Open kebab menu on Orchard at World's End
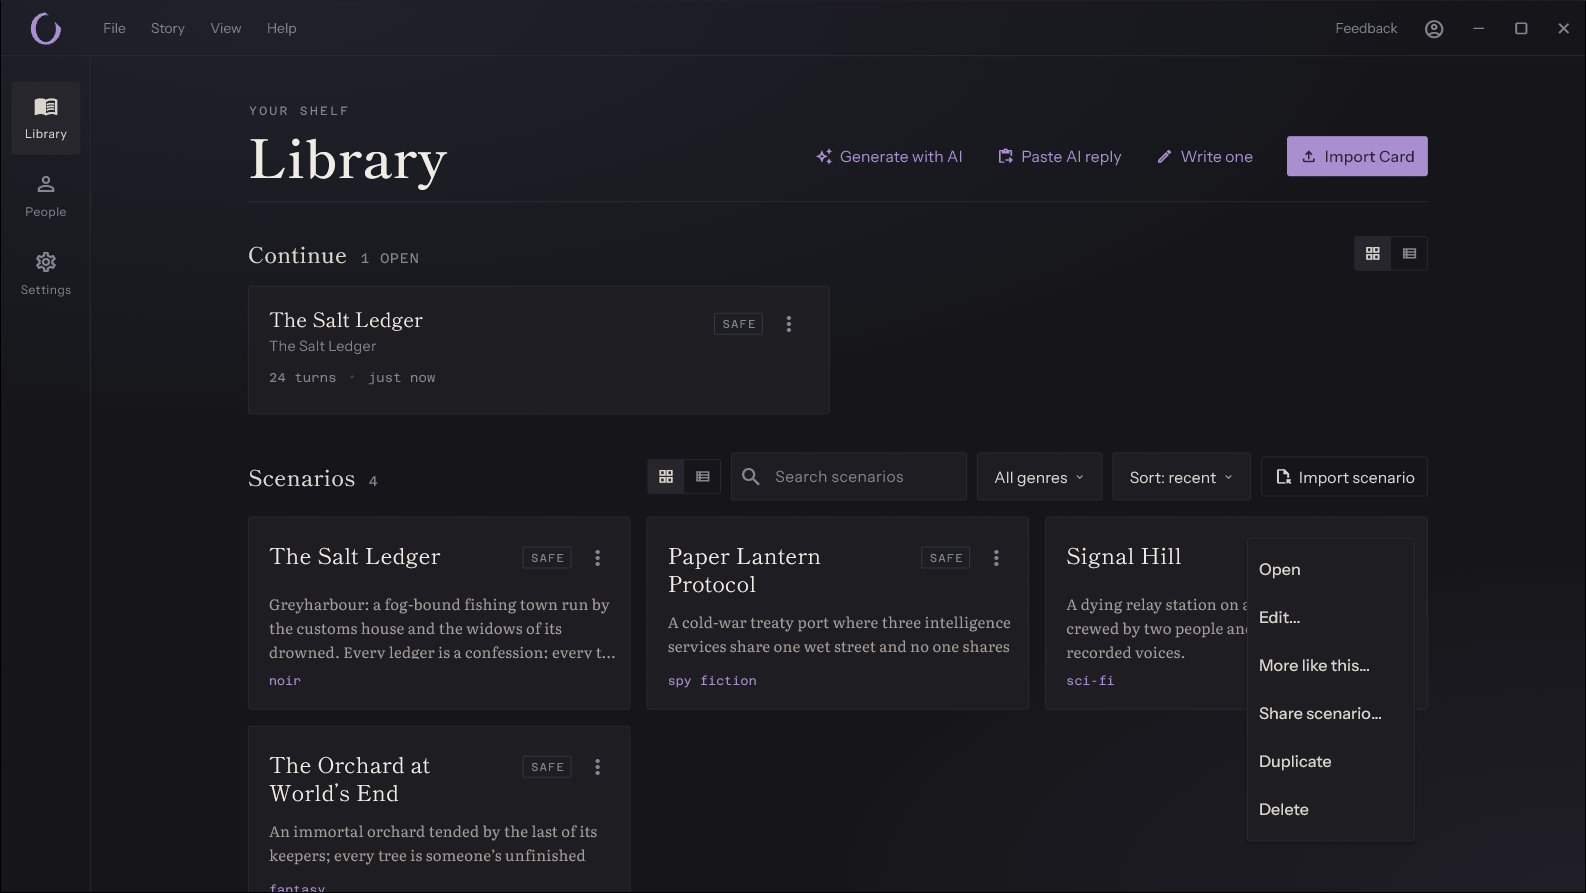This screenshot has height=893, width=1586. (x=598, y=767)
